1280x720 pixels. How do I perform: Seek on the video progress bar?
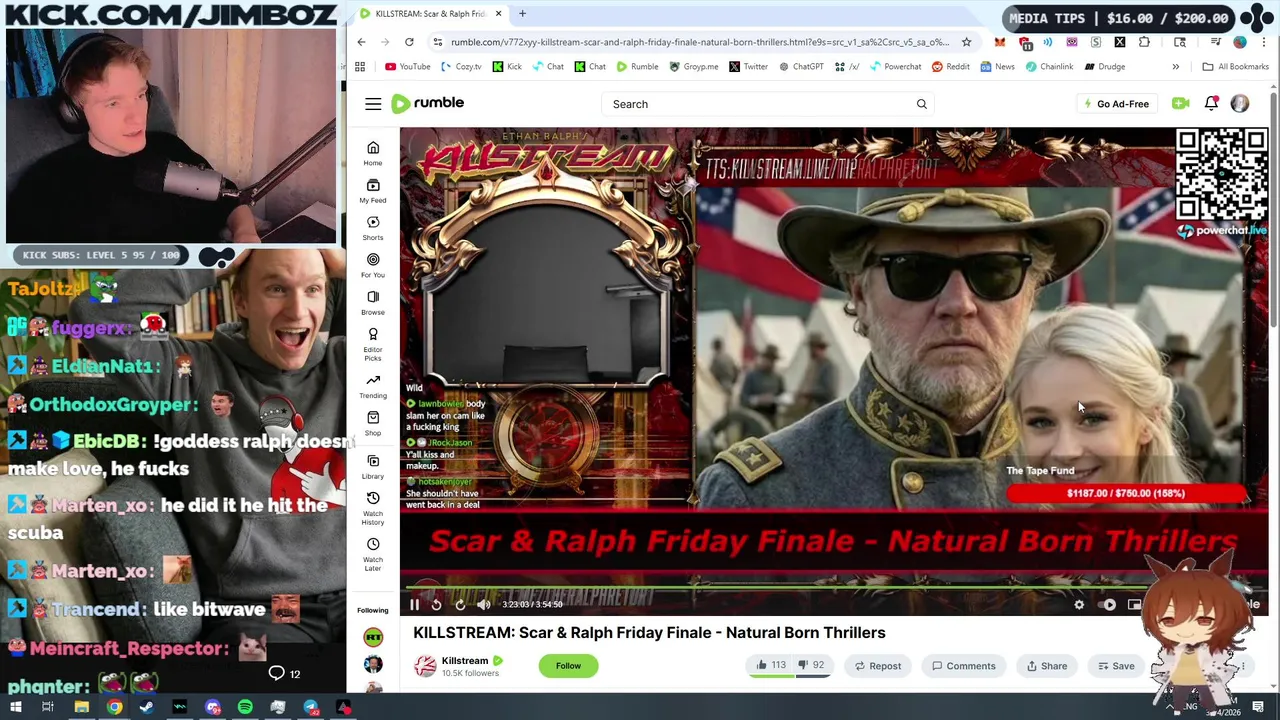[x=833, y=588]
